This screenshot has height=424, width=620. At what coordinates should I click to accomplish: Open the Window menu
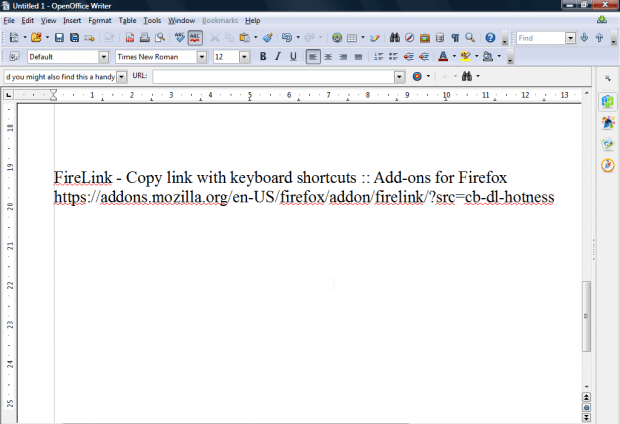(181, 21)
